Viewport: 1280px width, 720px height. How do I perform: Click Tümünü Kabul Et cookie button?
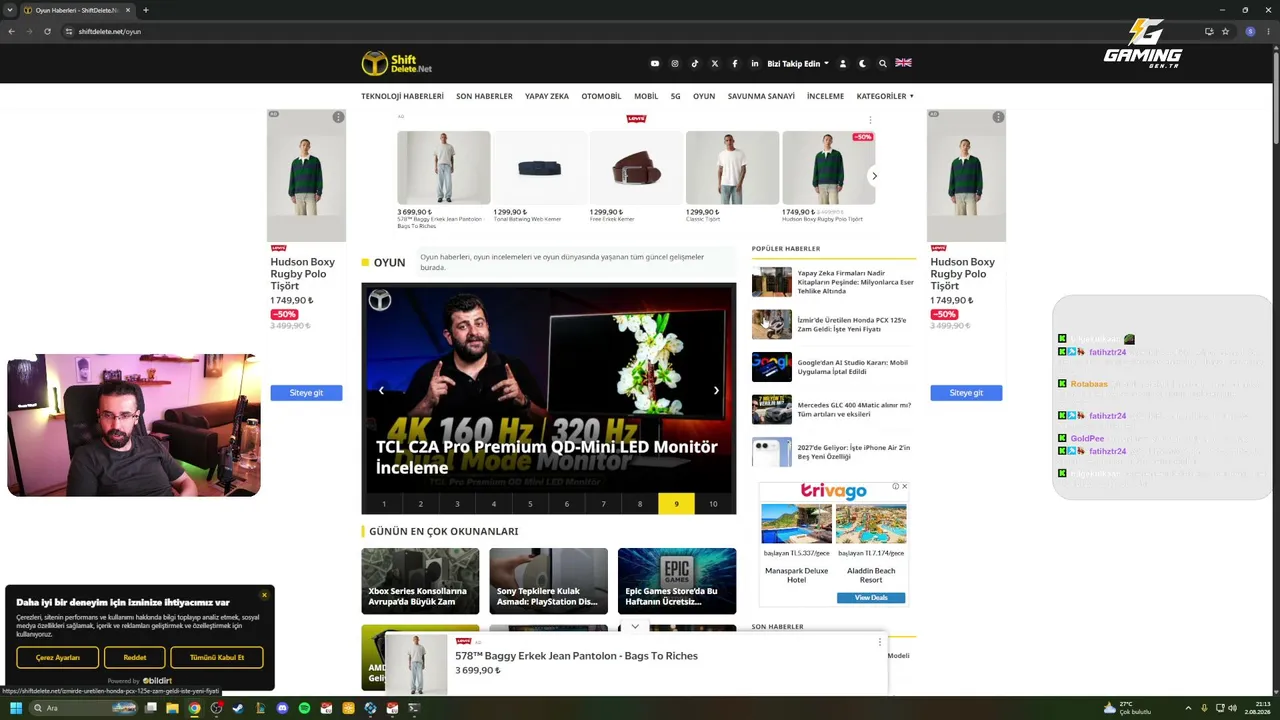pyautogui.click(x=217, y=657)
